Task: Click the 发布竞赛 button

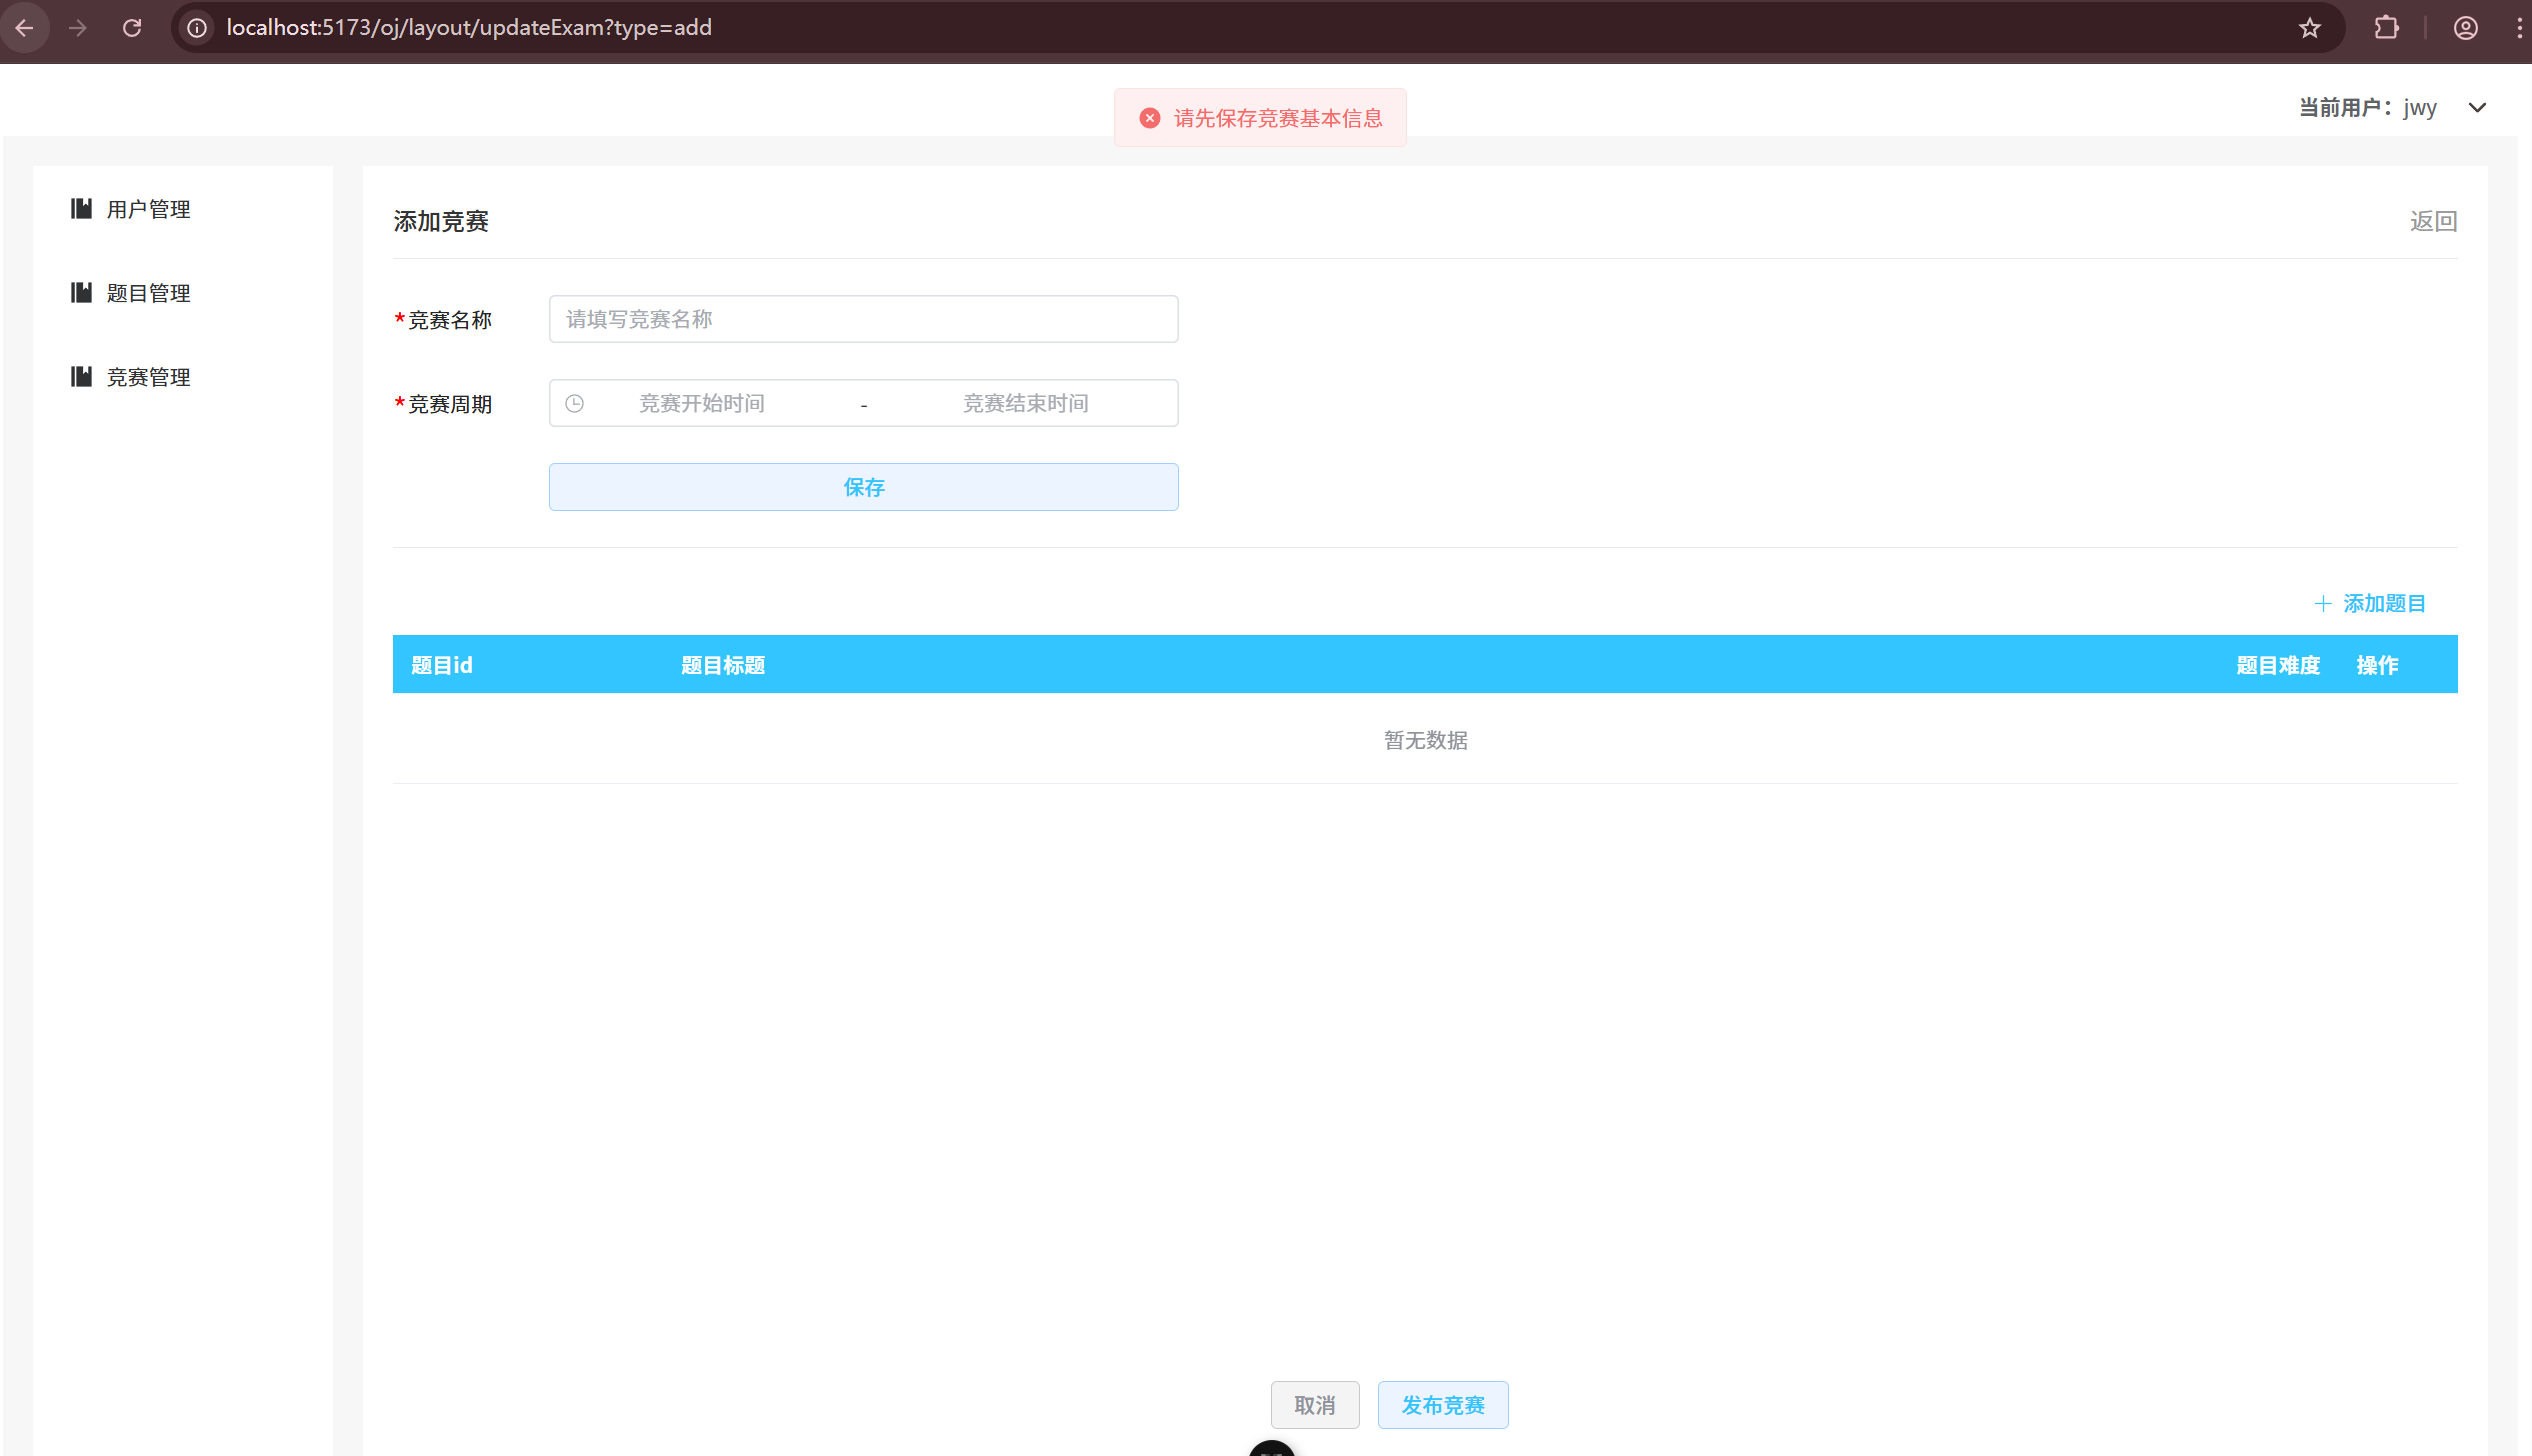Action: click(1443, 1404)
